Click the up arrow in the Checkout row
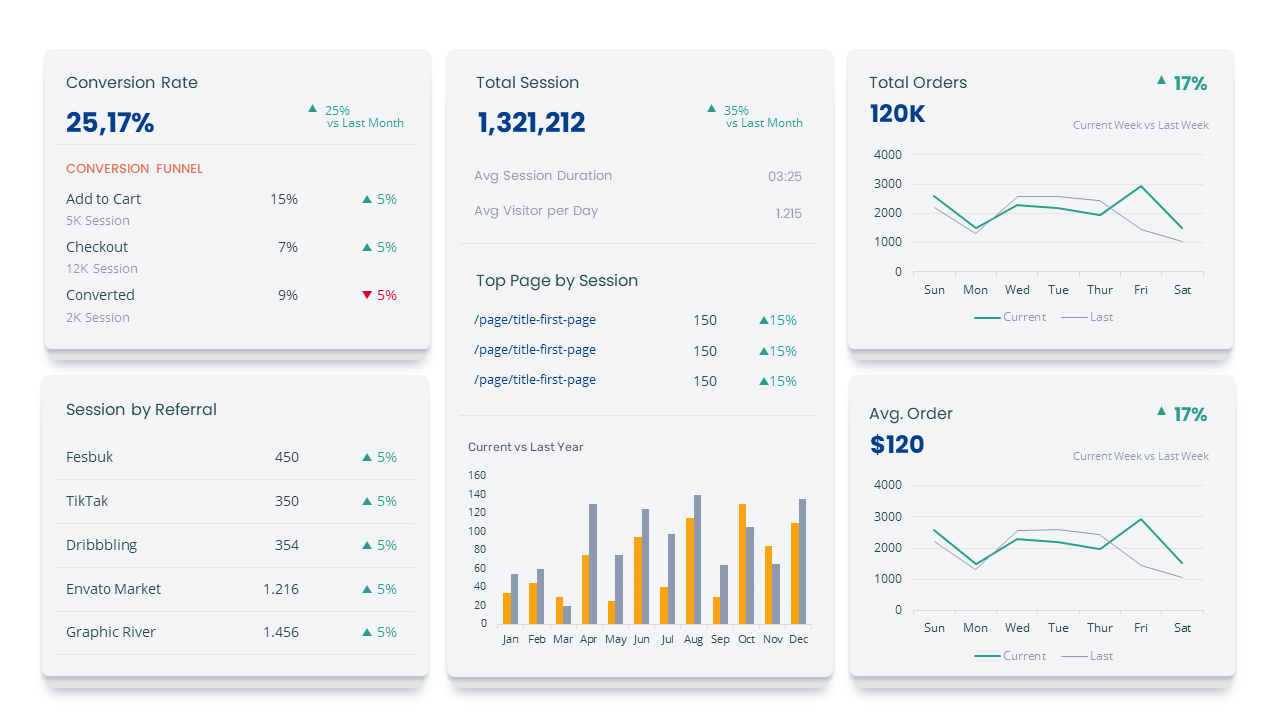The width and height of the screenshot is (1280, 720). pos(367,247)
